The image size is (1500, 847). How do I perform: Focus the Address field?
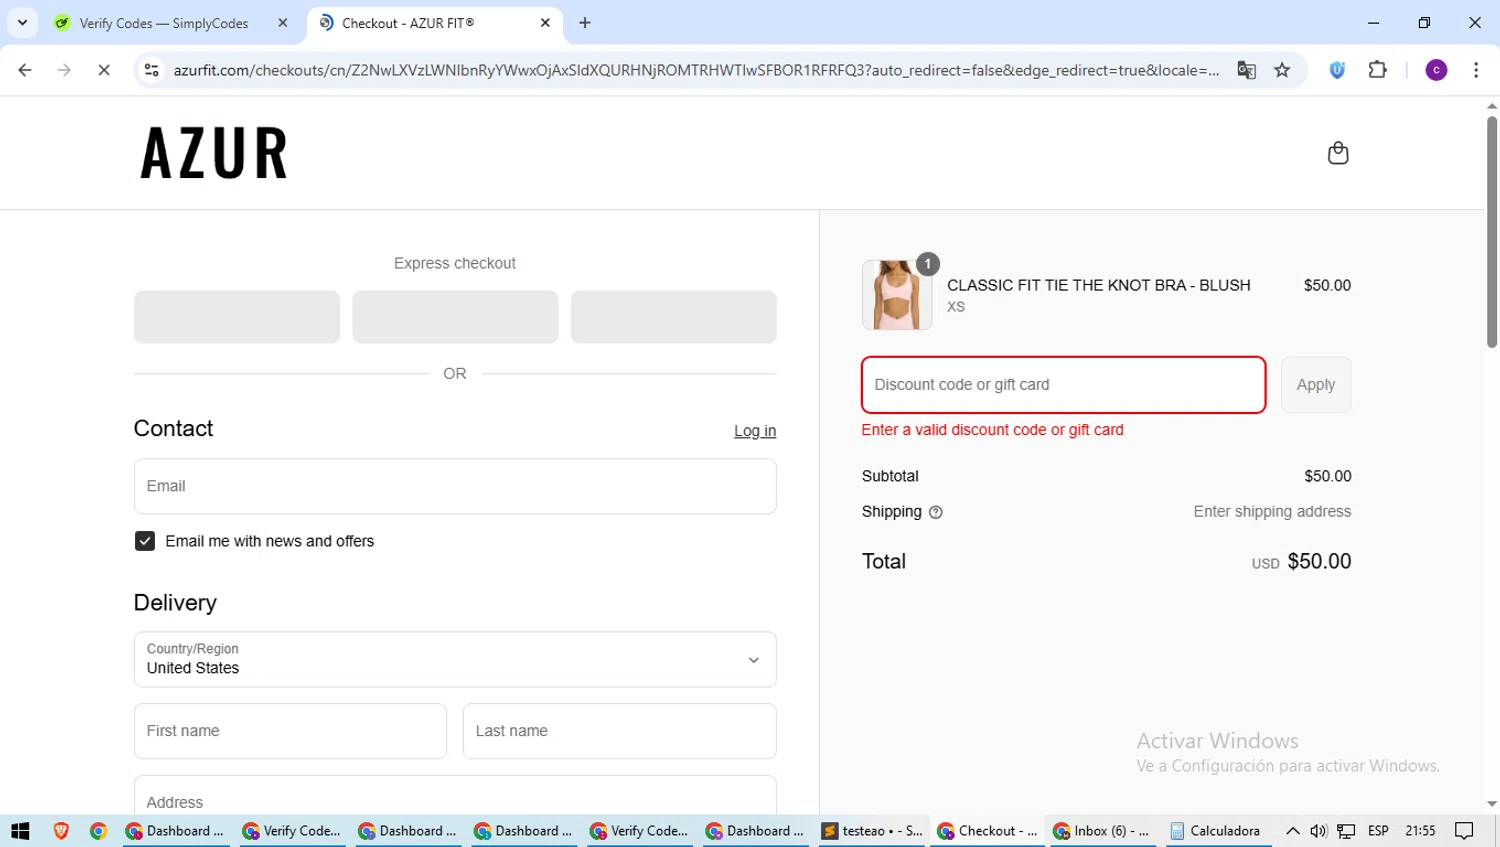[455, 796]
